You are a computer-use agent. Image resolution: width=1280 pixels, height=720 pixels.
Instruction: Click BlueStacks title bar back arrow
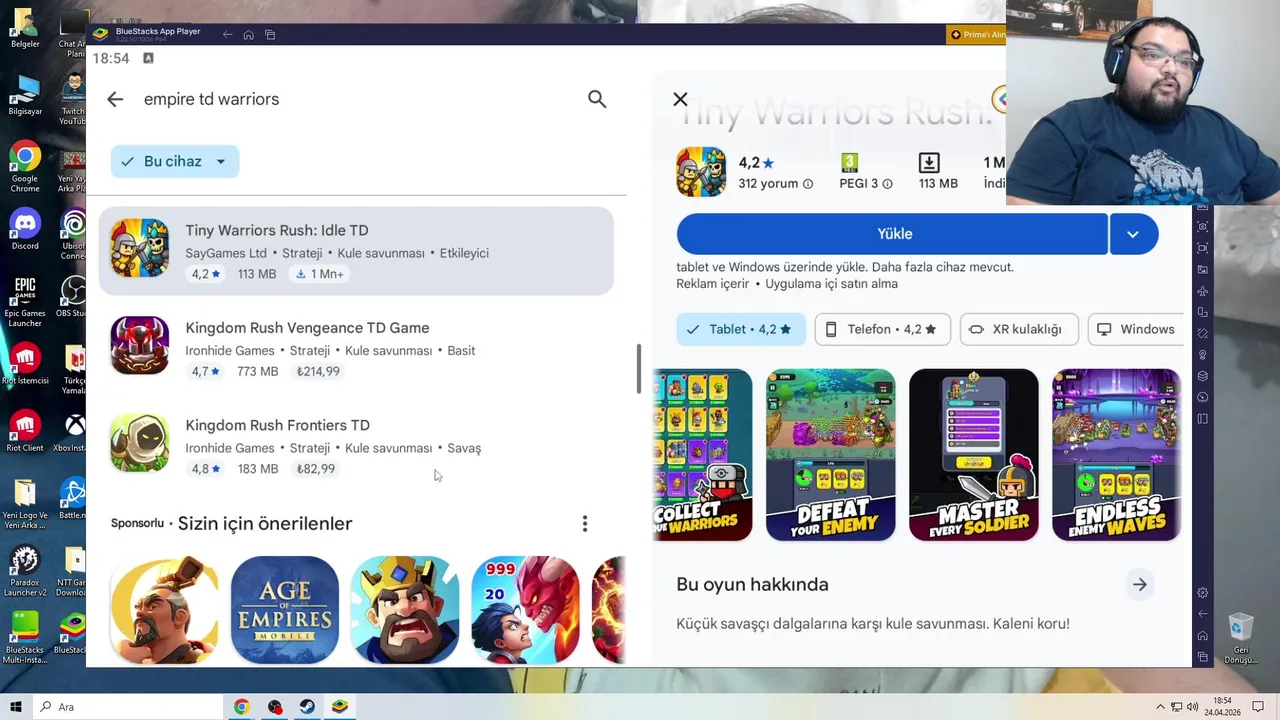click(x=227, y=35)
